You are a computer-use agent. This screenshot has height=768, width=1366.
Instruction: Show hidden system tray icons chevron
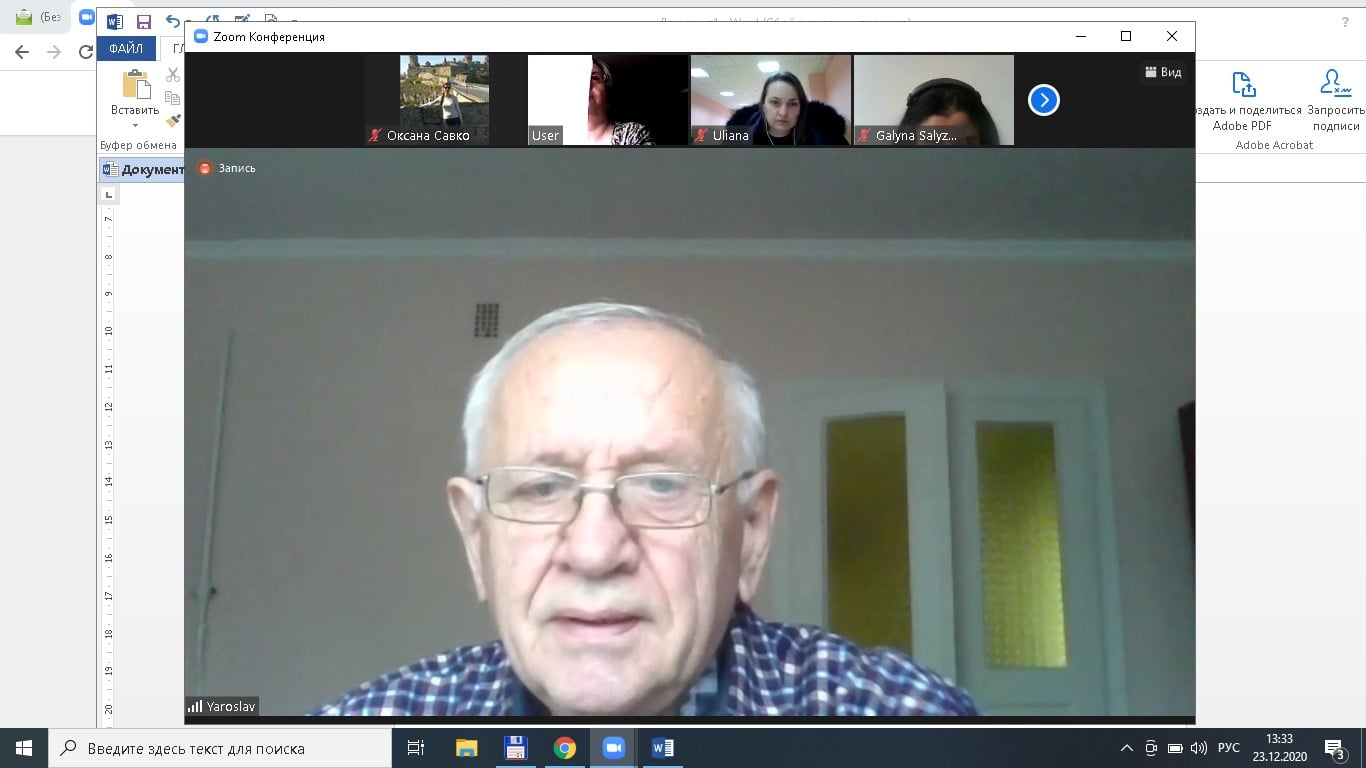1126,748
